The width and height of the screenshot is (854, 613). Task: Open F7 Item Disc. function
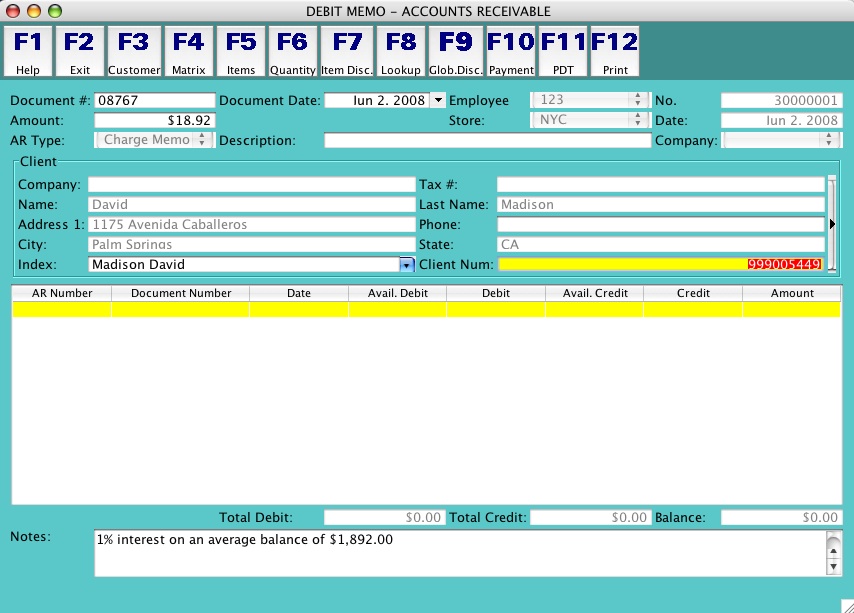pyautogui.click(x=346, y=52)
